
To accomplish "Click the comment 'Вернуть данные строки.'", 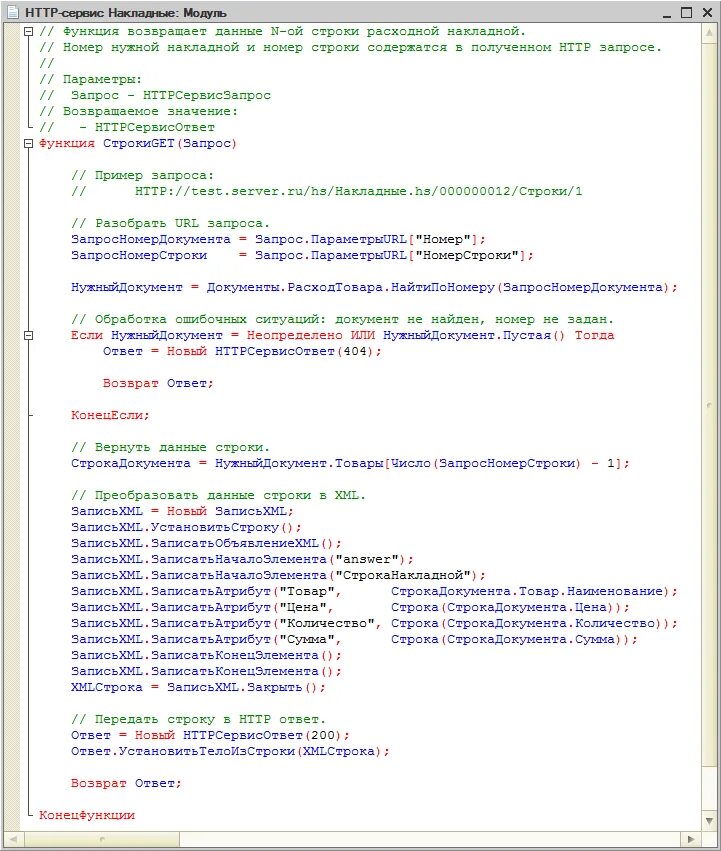I will coord(170,448).
